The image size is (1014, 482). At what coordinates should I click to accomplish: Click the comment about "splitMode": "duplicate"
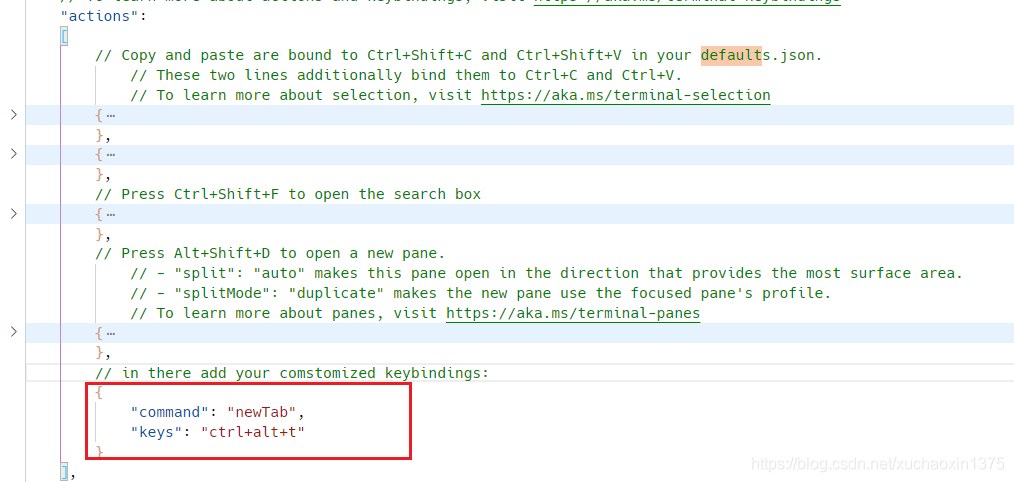(480, 293)
